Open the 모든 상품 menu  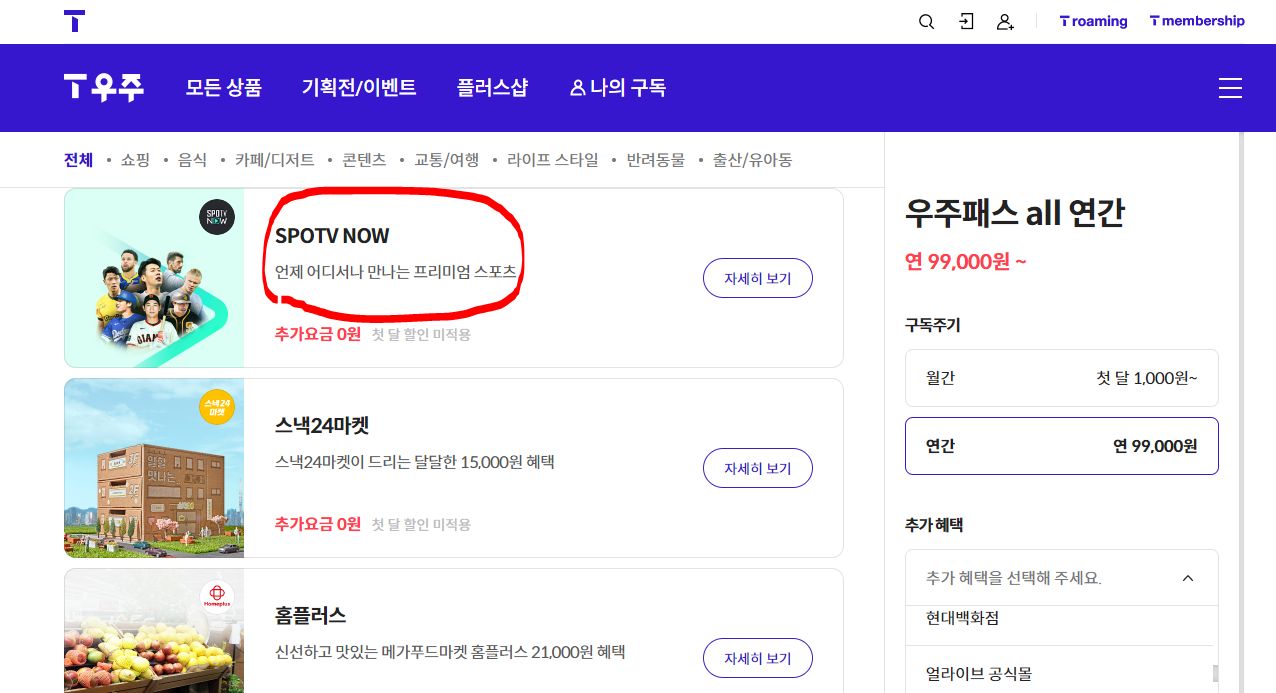coord(223,88)
